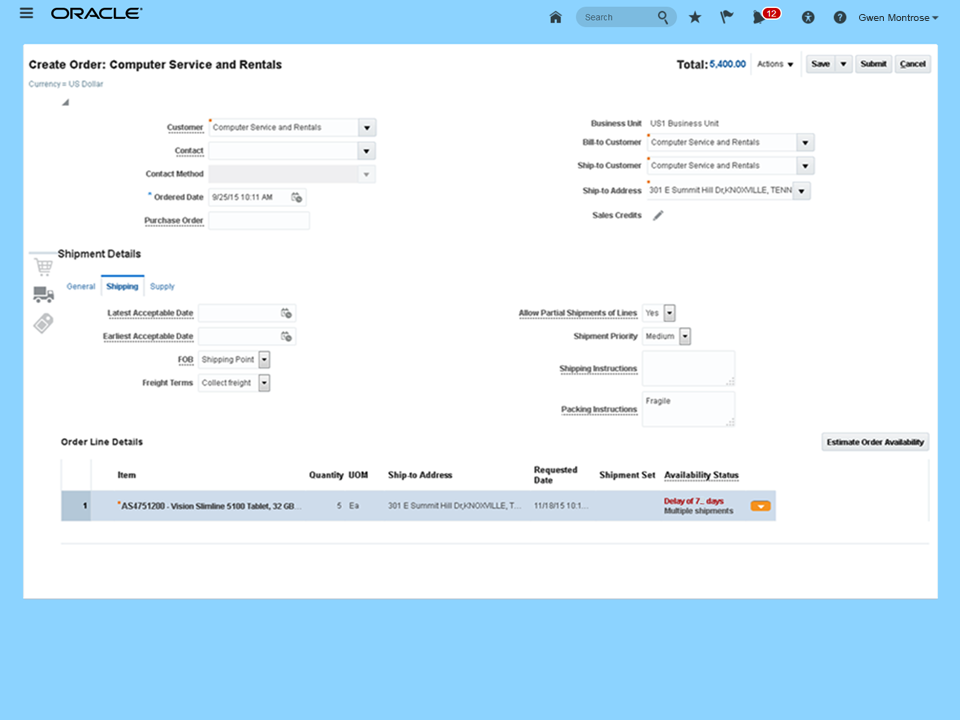Click the Oracle logo
This screenshot has height=720, width=960.
tap(96, 13)
